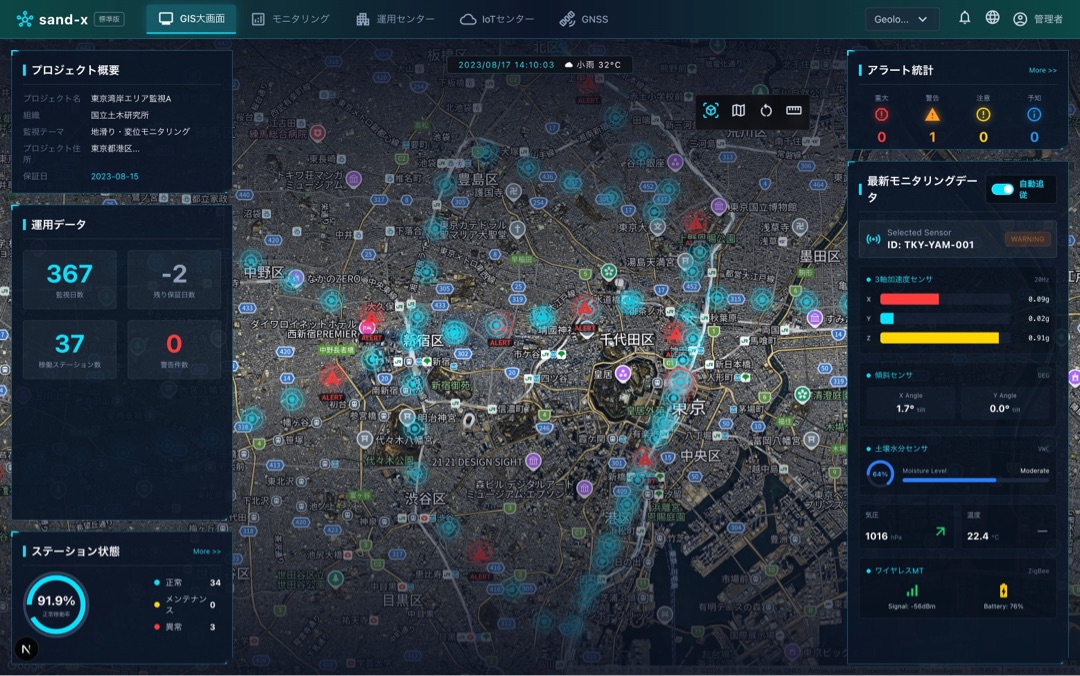Screen dimensions: 1080x676
Task: Open the Geolo... project dropdown
Action: (x=902, y=19)
